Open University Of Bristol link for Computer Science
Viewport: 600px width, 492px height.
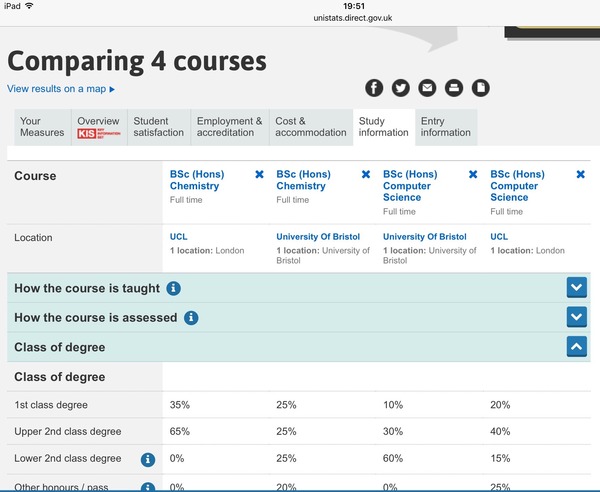tap(425, 237)
